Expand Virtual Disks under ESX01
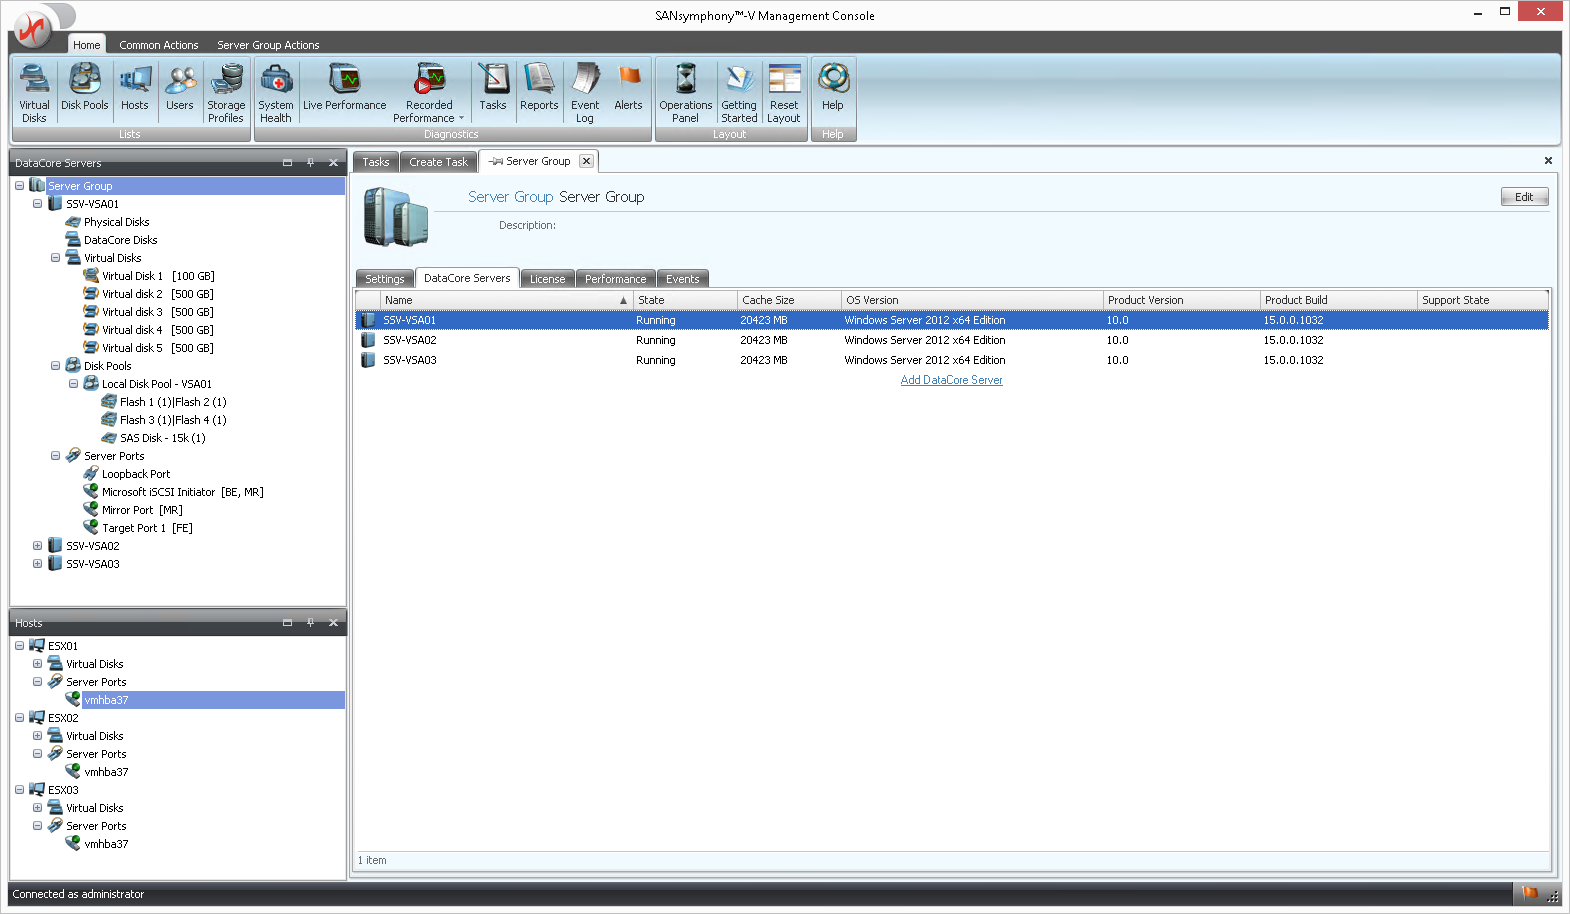This screenshot has width=1570, height=914. (x=38, y=664)
